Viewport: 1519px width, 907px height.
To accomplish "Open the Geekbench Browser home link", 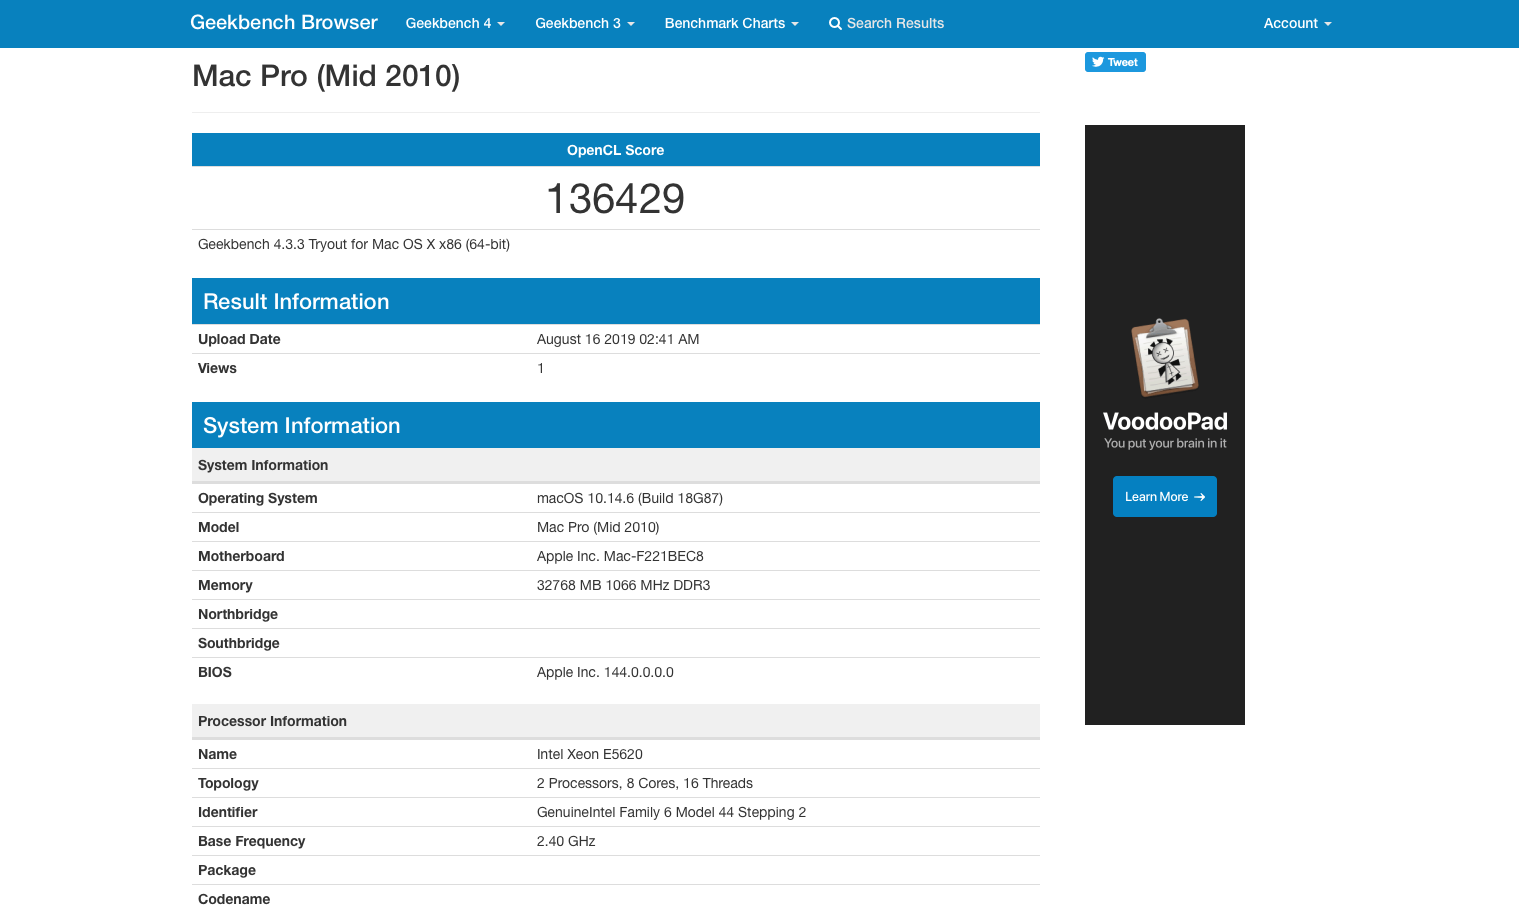I will point(284,23).
